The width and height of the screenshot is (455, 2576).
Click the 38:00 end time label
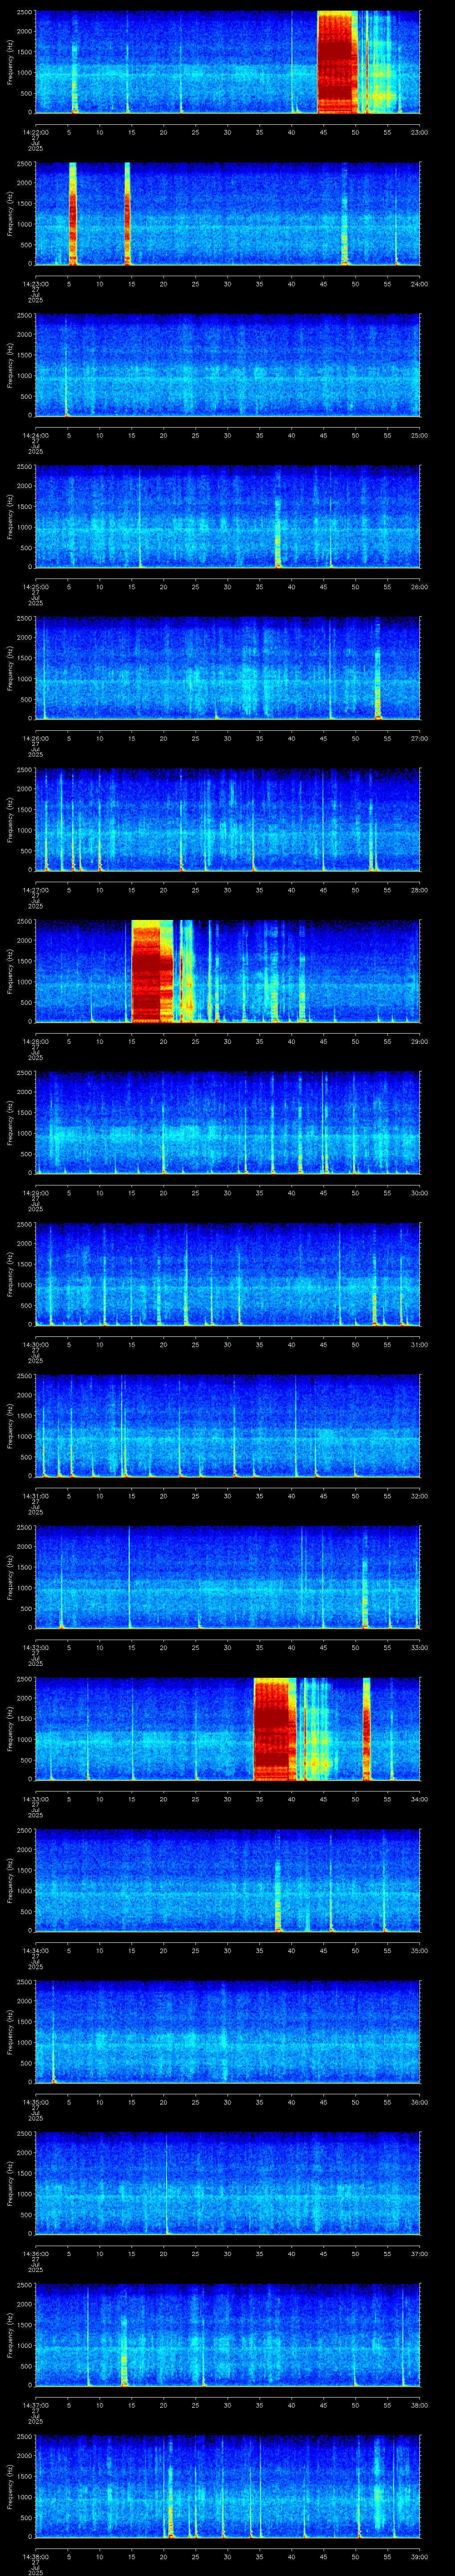419,2404
